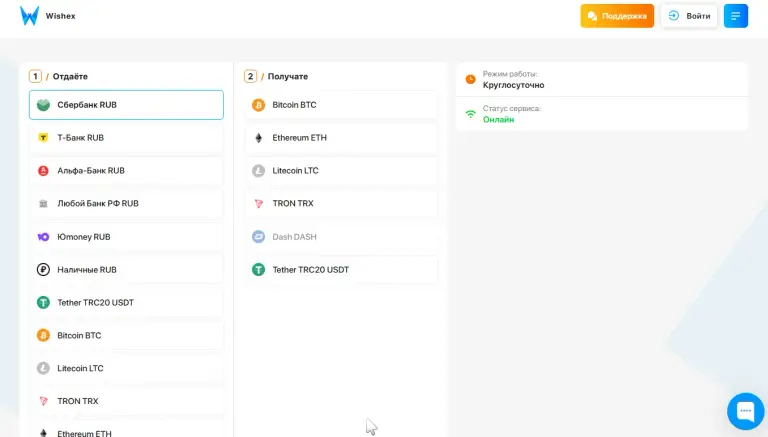Choose Любой Банк РФ RUB option
768x437 pixels.
click(x=126, y=203)
